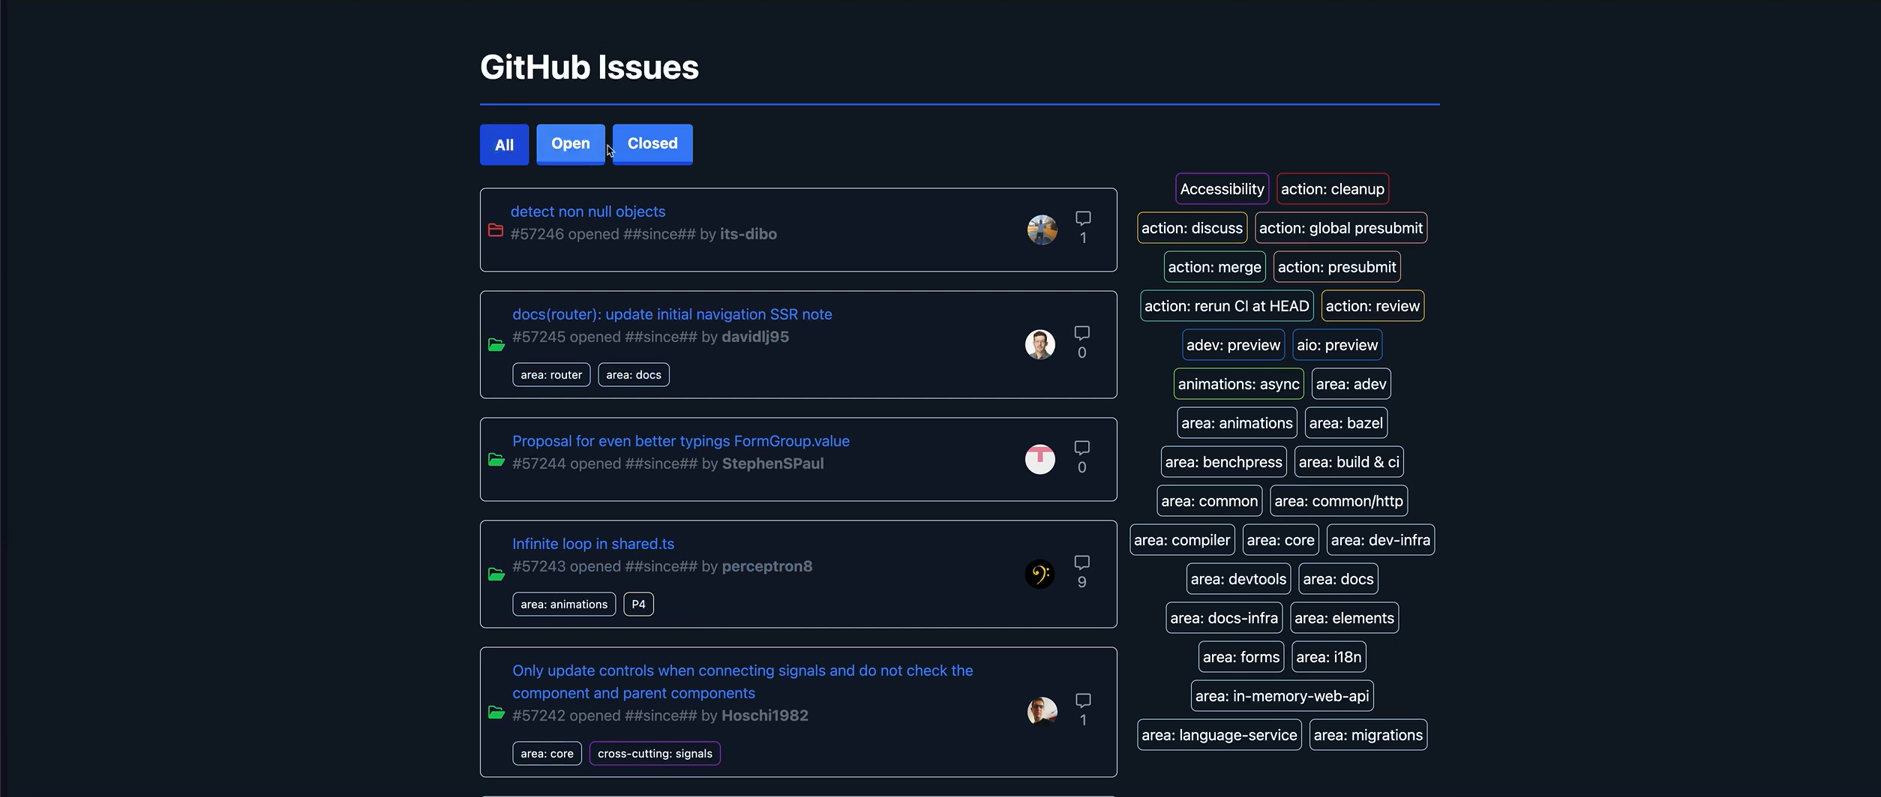1881x797 pixels.
Task: Select the 'action: rerun CI at HEAD' label
Action: click(1227, 306)
